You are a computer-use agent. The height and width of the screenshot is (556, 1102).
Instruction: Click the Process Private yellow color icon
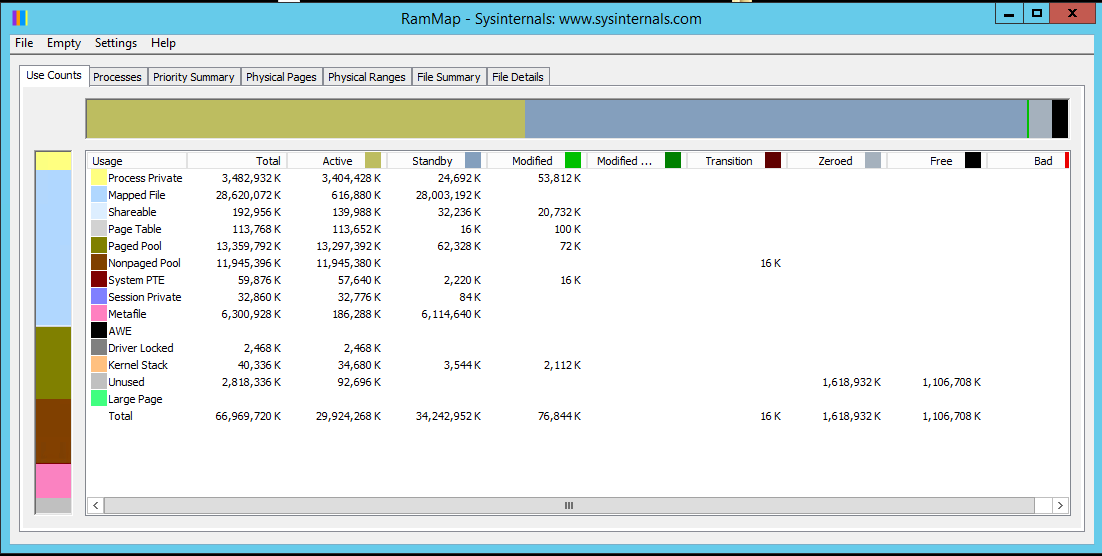[x=98, y=178]
